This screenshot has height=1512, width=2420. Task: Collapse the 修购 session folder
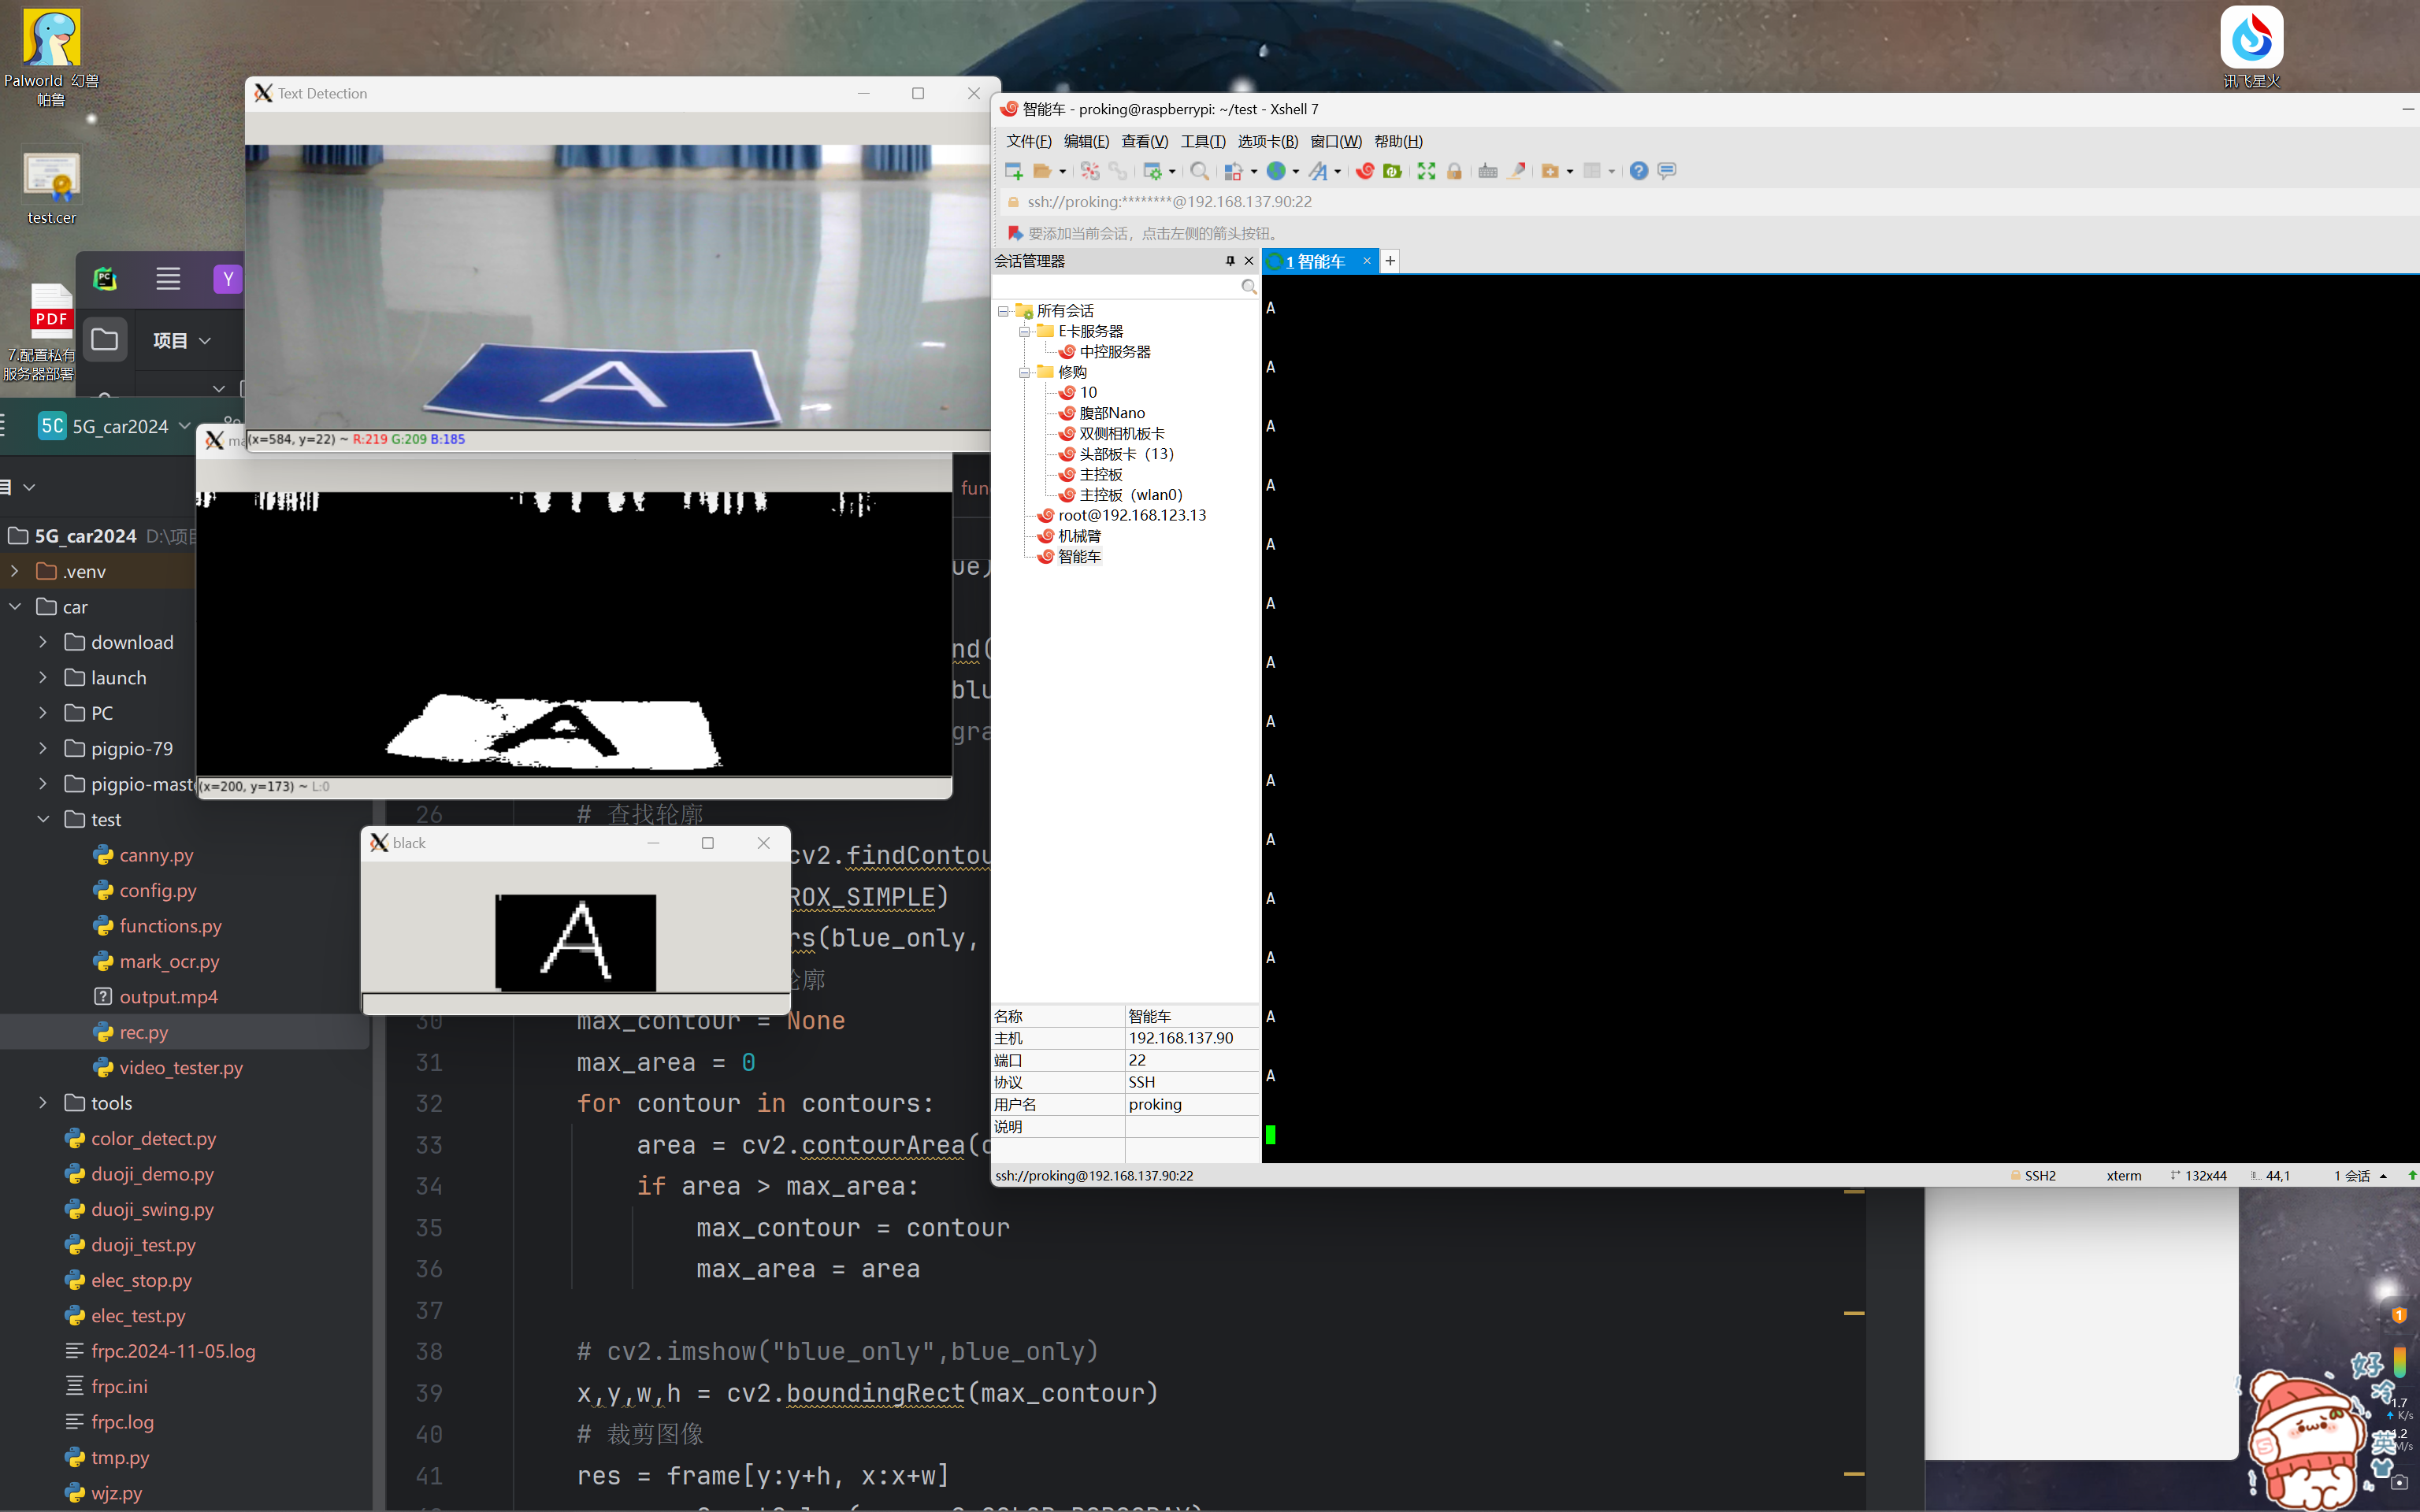click(1024, 372)
